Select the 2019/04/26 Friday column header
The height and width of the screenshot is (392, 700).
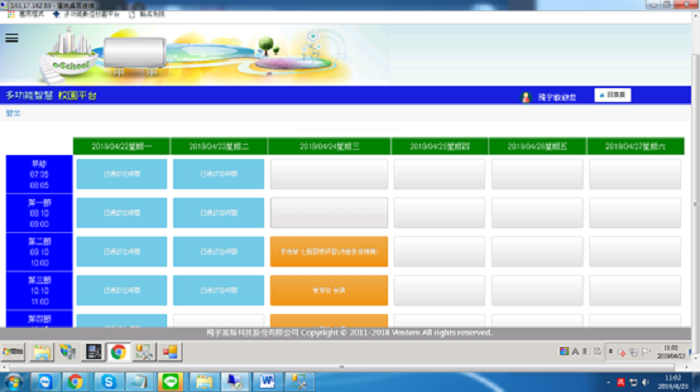pyautogui.click(x=538, y=146)
